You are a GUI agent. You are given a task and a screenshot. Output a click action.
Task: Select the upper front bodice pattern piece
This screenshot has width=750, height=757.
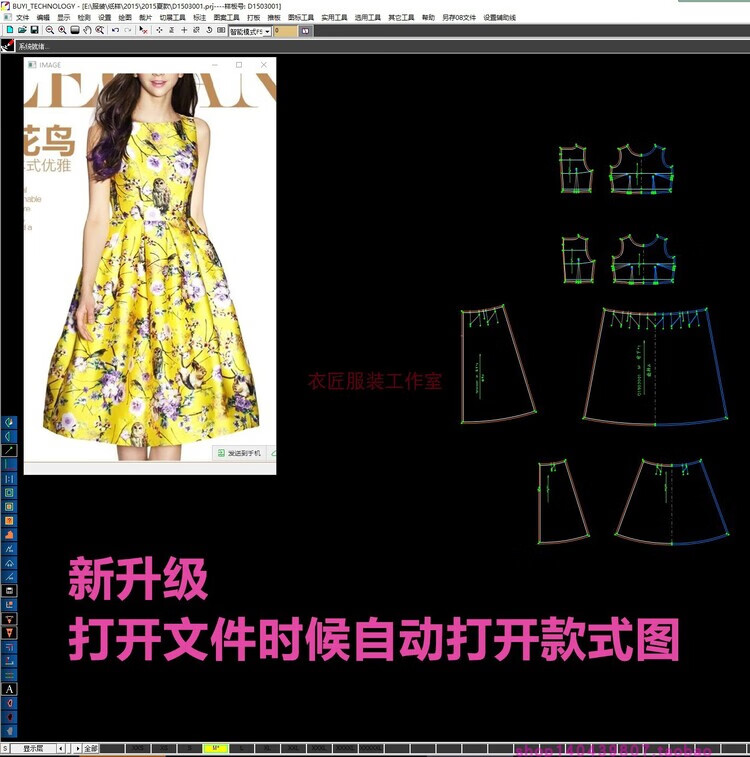tap(641, 168)
